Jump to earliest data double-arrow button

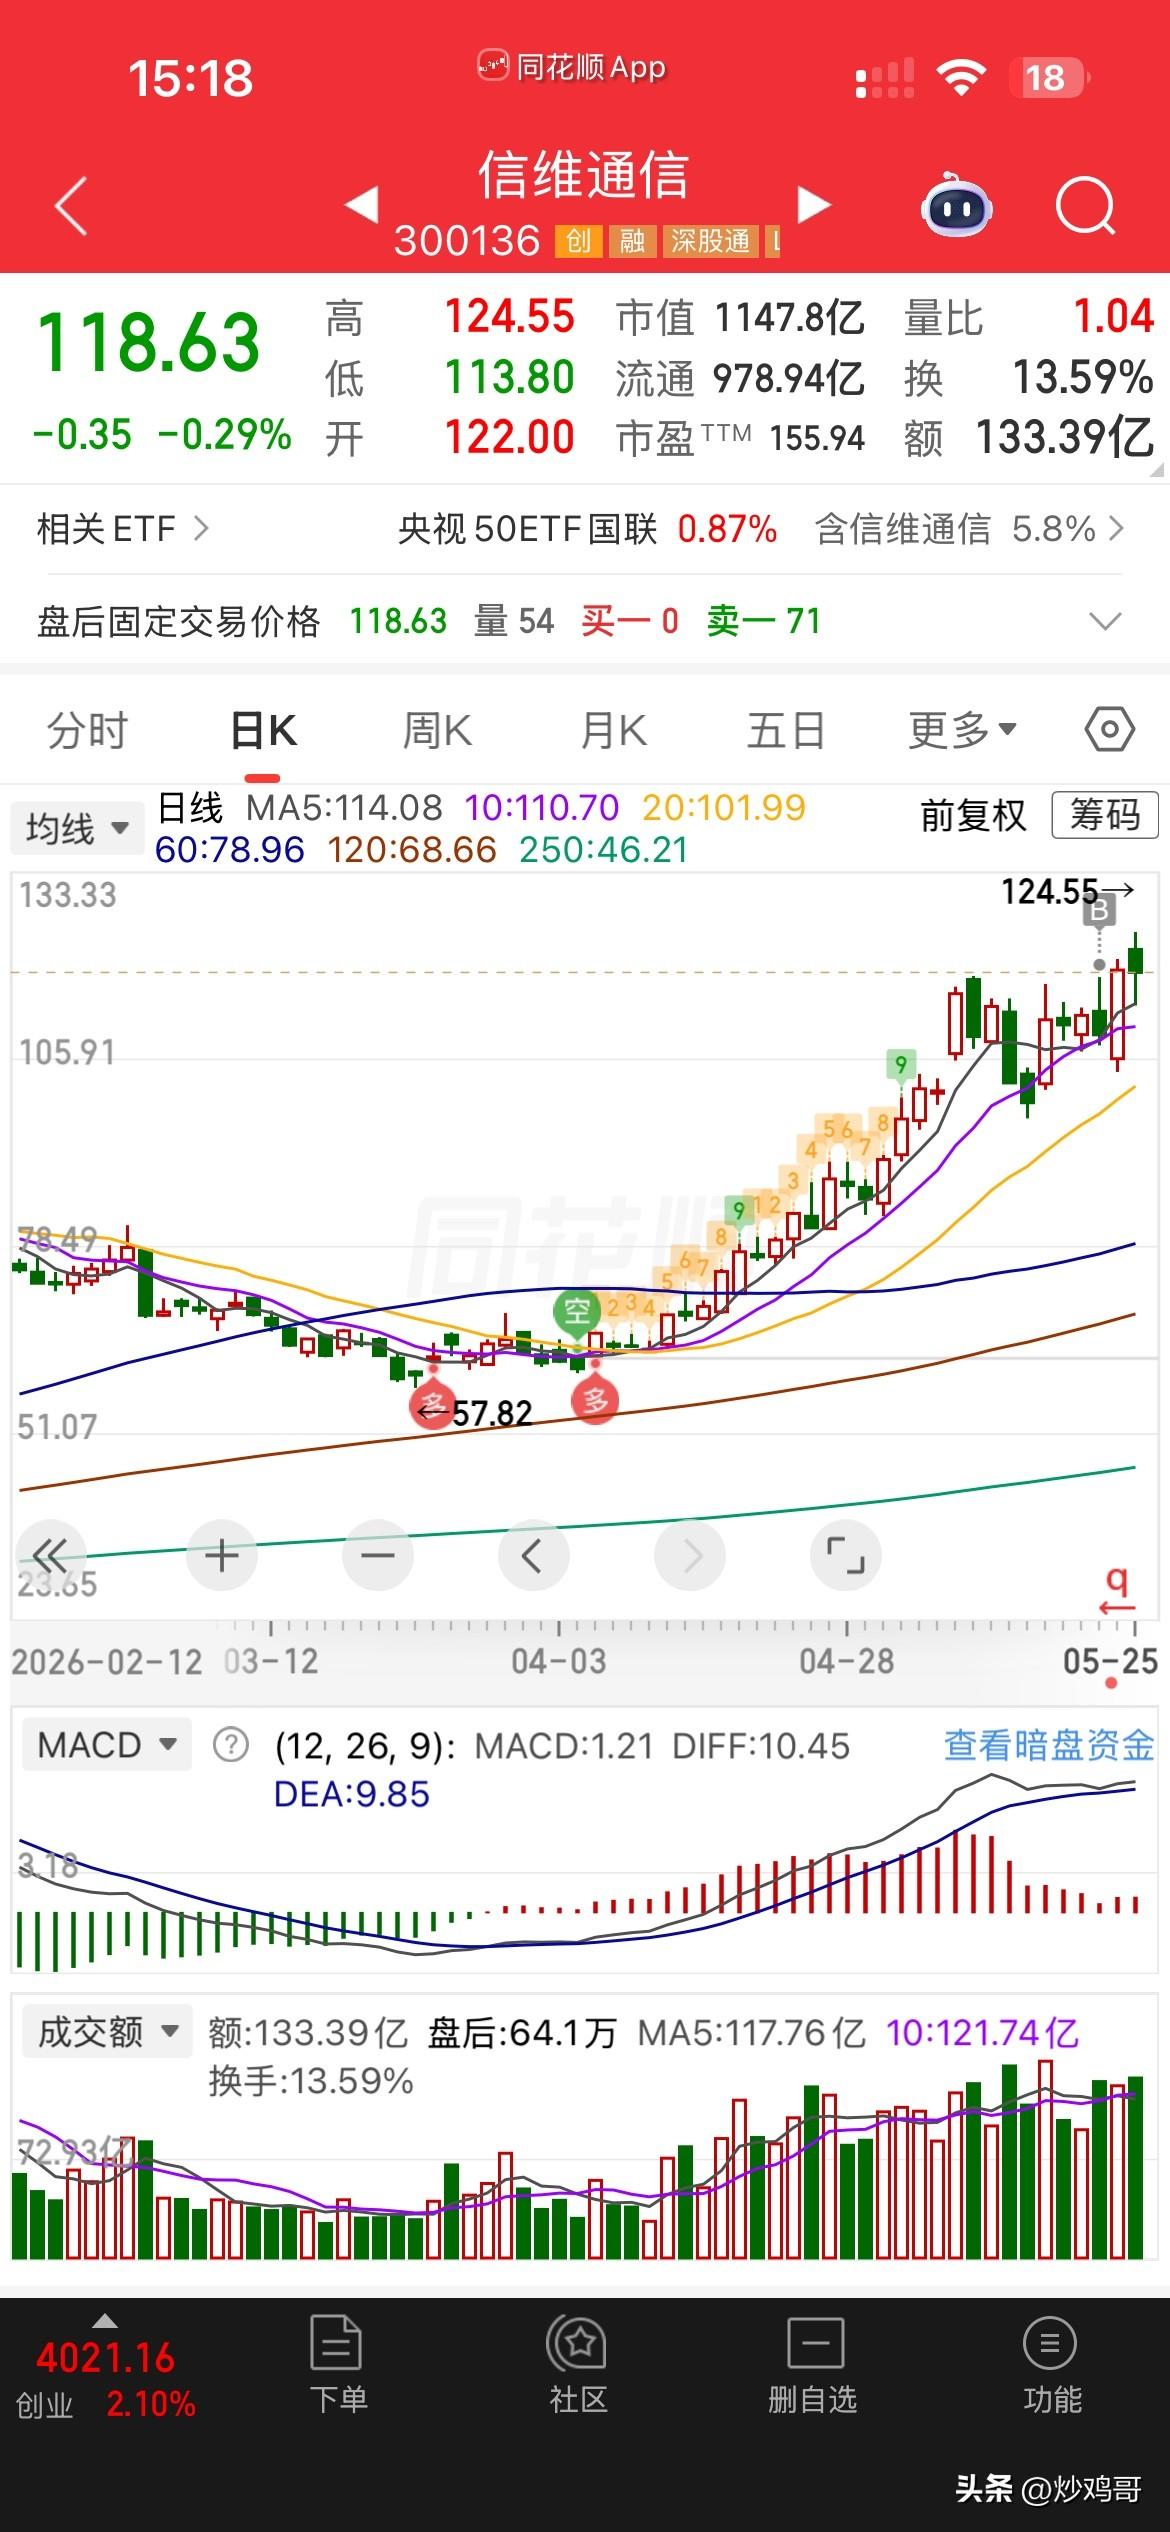(50, 1555)
